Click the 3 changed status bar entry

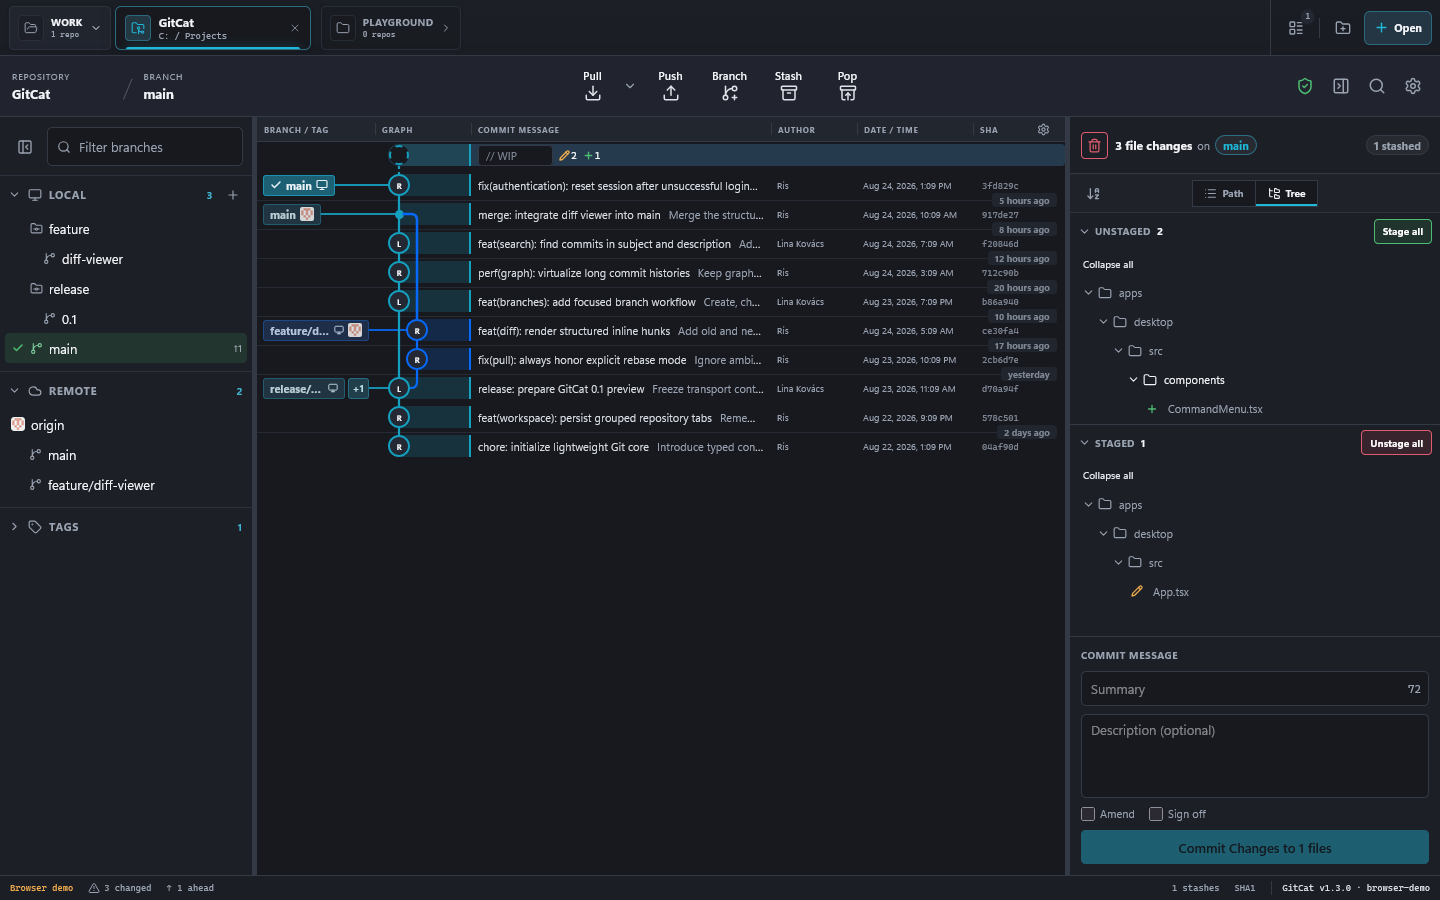120,888
